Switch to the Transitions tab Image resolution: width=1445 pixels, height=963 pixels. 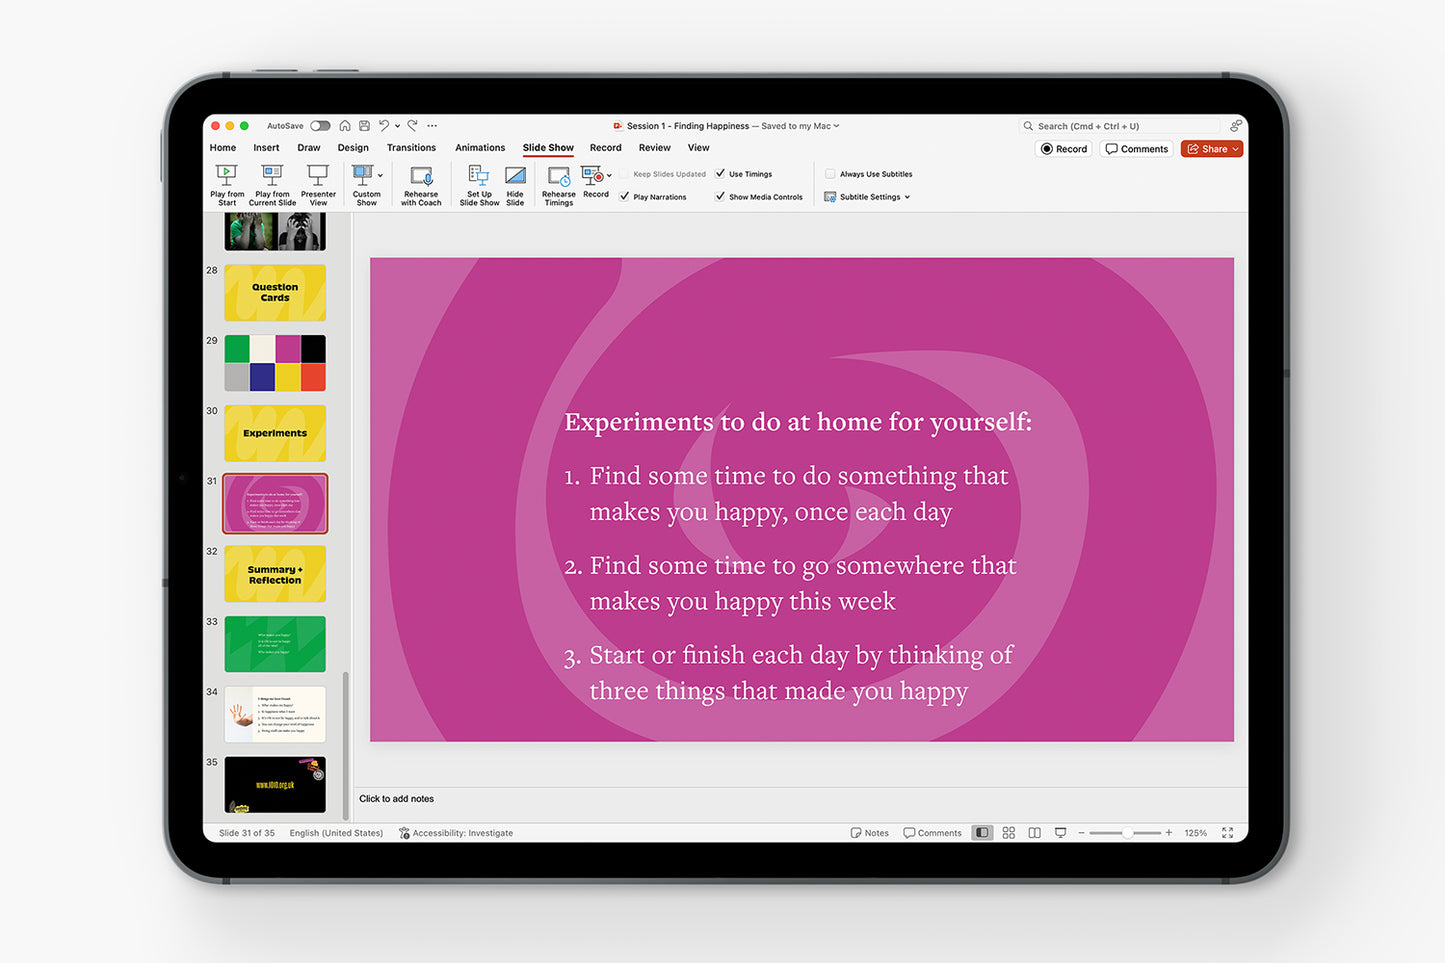pos(411,148)
